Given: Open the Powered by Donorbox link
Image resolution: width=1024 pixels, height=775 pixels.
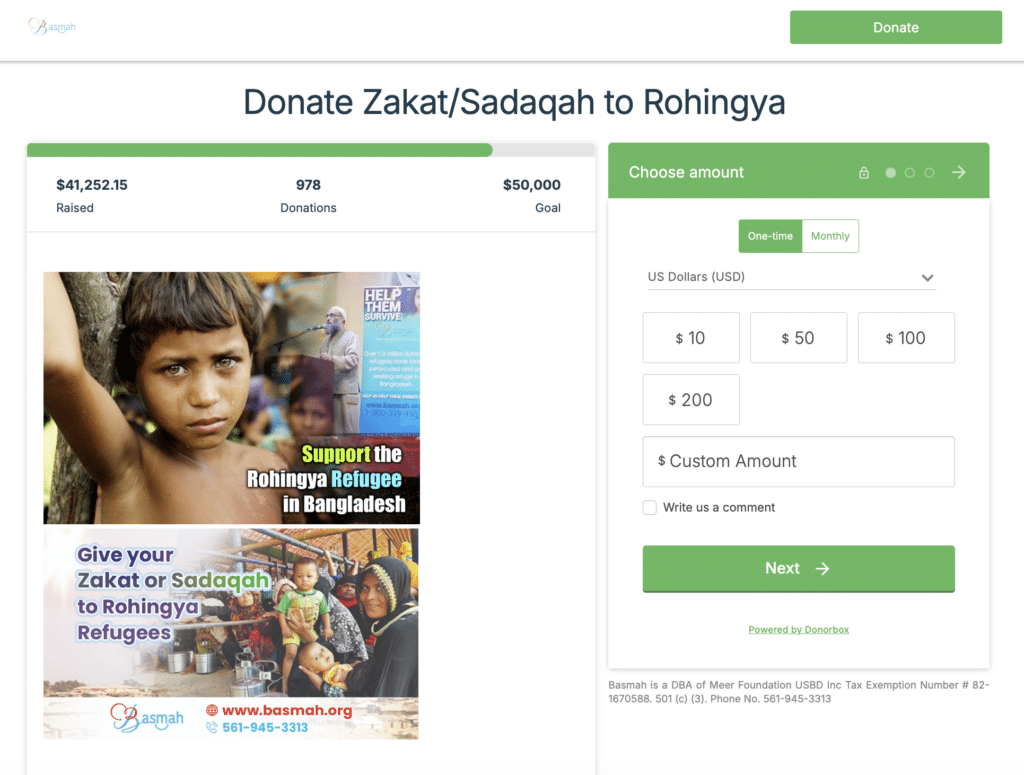Looking at the screenshot, I should 798,629.
